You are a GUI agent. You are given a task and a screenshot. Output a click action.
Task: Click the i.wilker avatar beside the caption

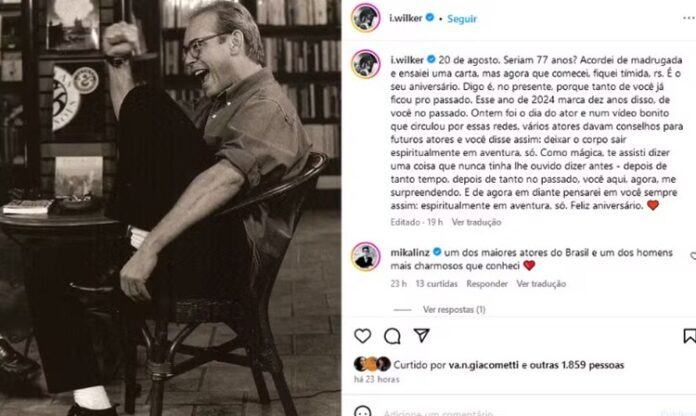[x=366, y=64]
